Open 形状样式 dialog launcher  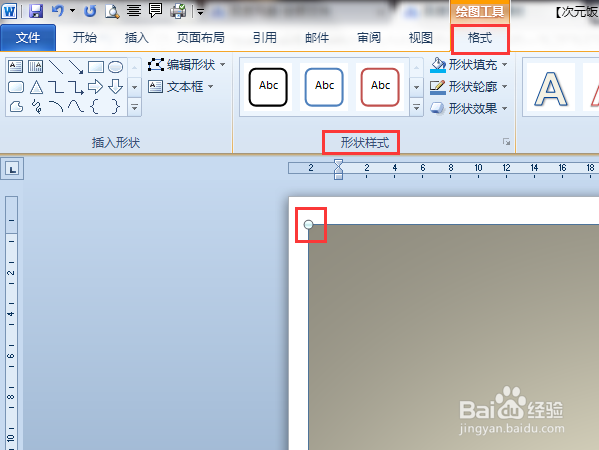coord(507,142)
